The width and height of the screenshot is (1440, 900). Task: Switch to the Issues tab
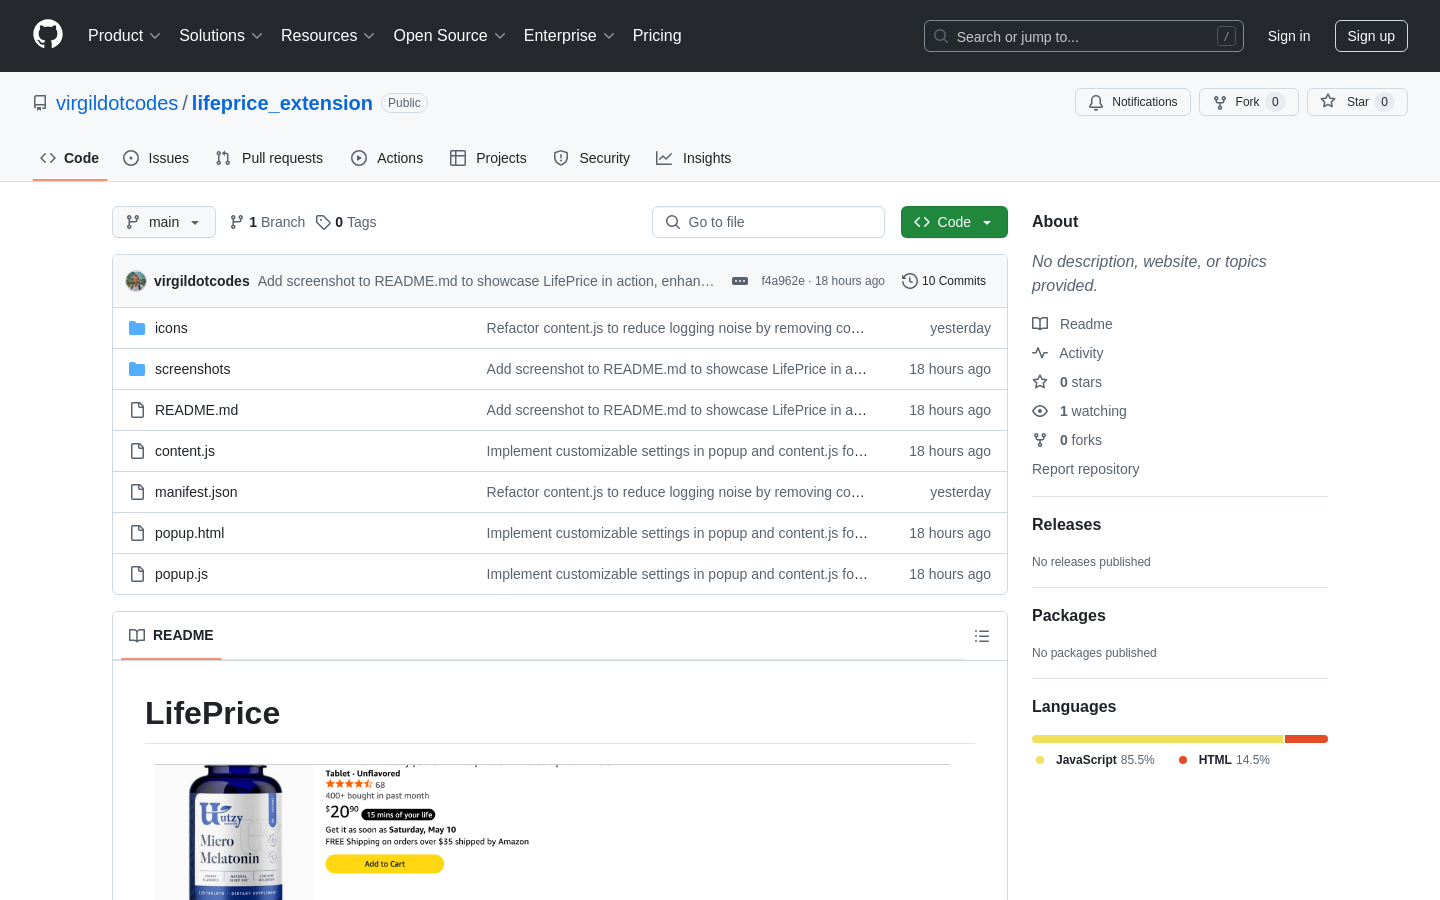[x=156, y=158]
